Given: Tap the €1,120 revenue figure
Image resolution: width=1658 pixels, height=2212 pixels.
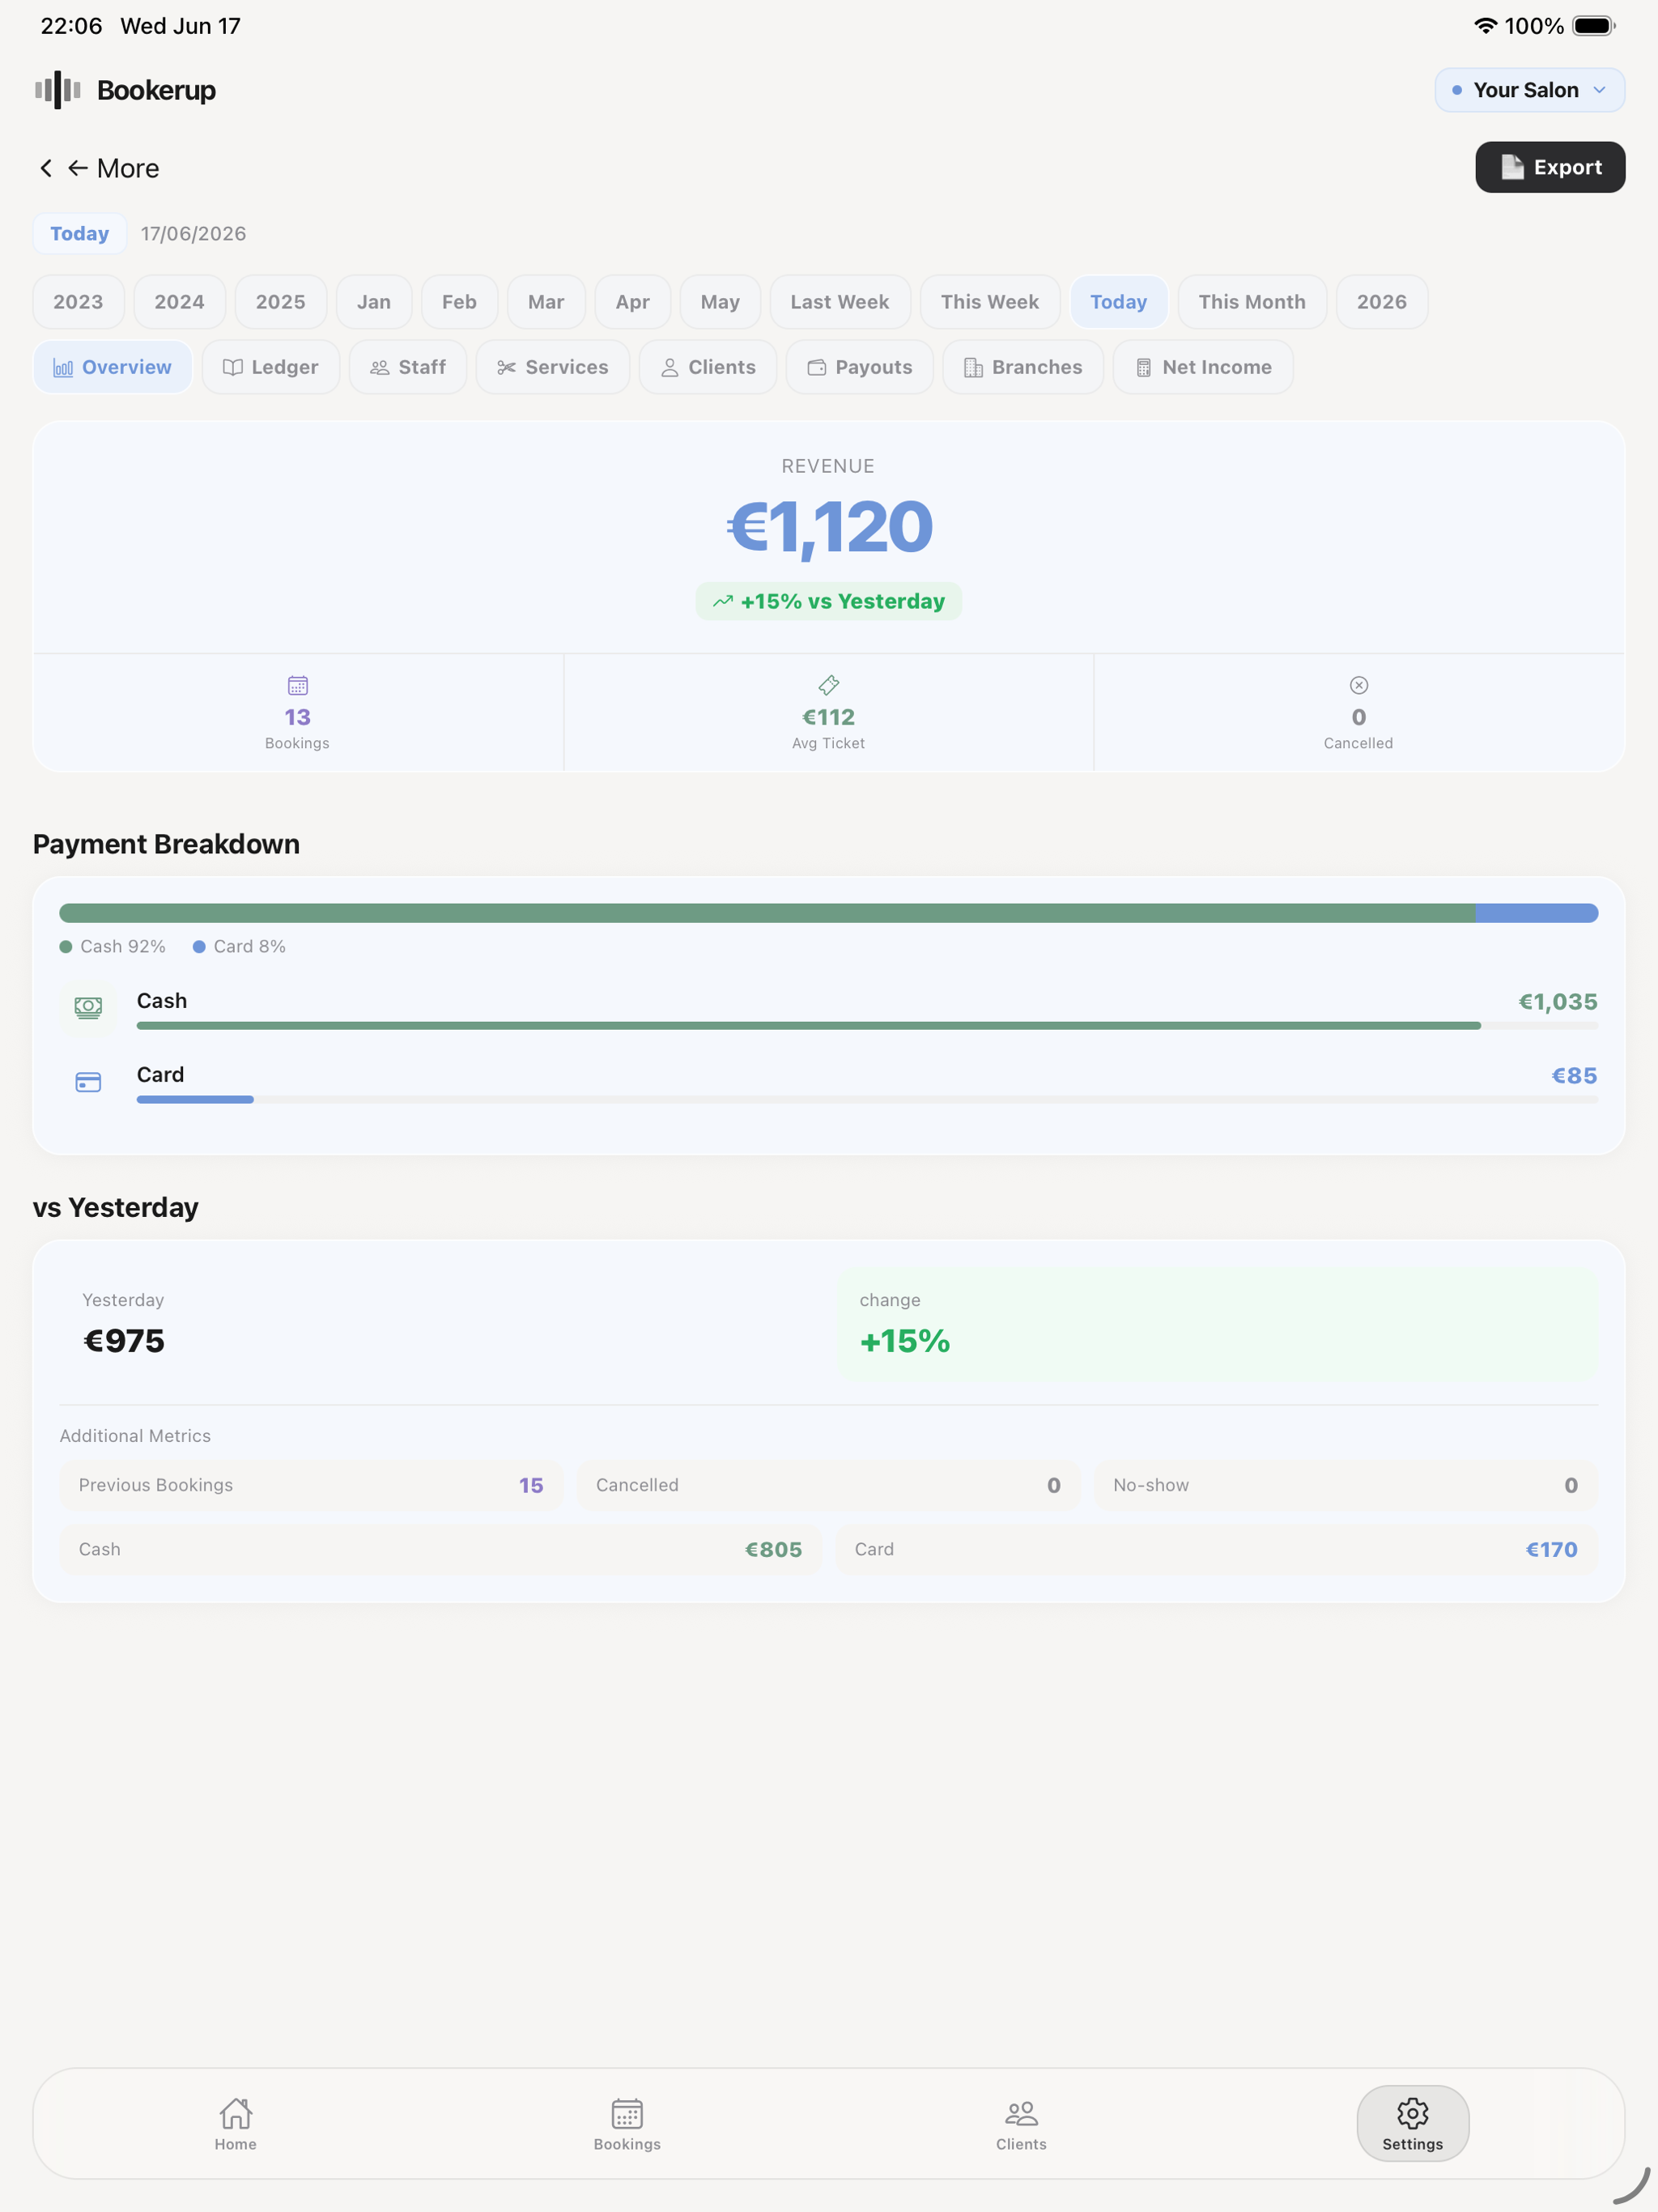Looking at the screenshot, I should click(x=829, y=527).
